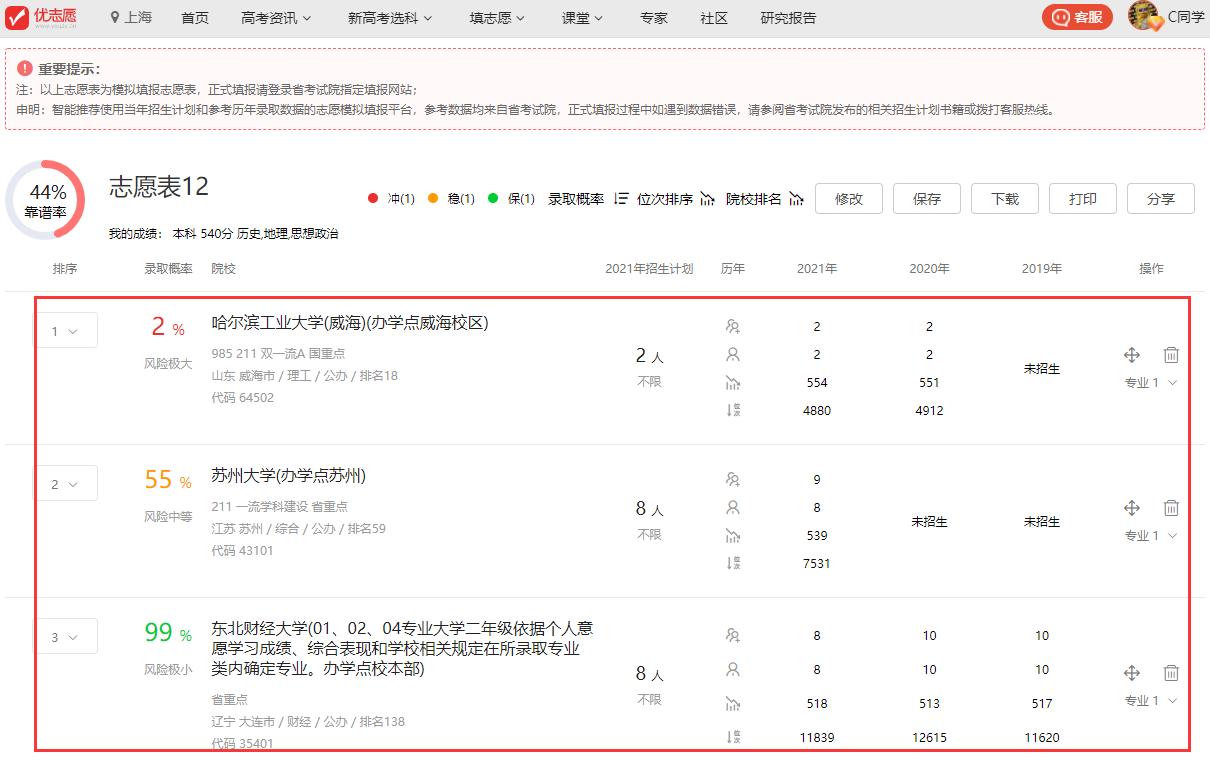The width and height of the screenshot is (1210, 769).
Task: Click the 2021 score 554 value
Action: pyautogui.click(x=817, y=382)
